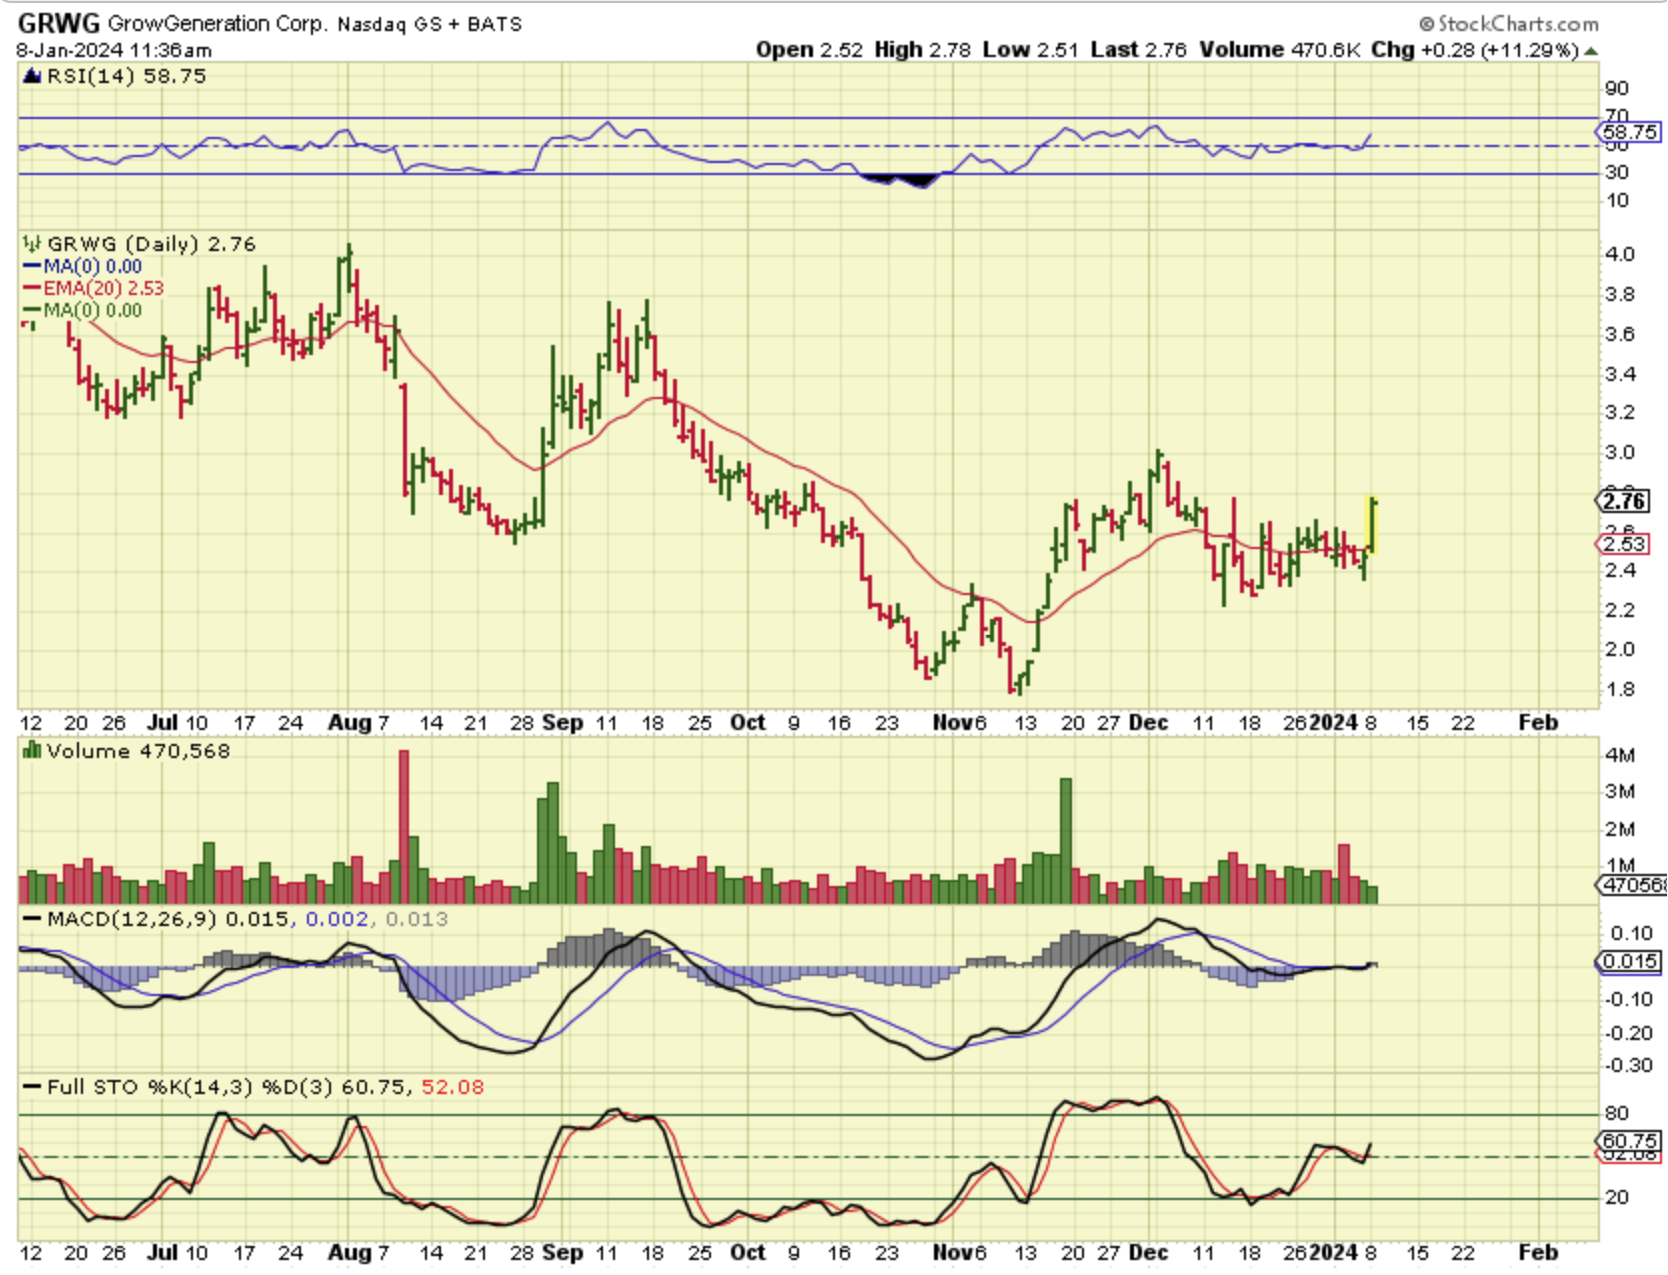The width and height of the screenshot is (1668, 1275).
Task: Click the yellow-highlighted latest price bar
Action: pos(1372,525)
